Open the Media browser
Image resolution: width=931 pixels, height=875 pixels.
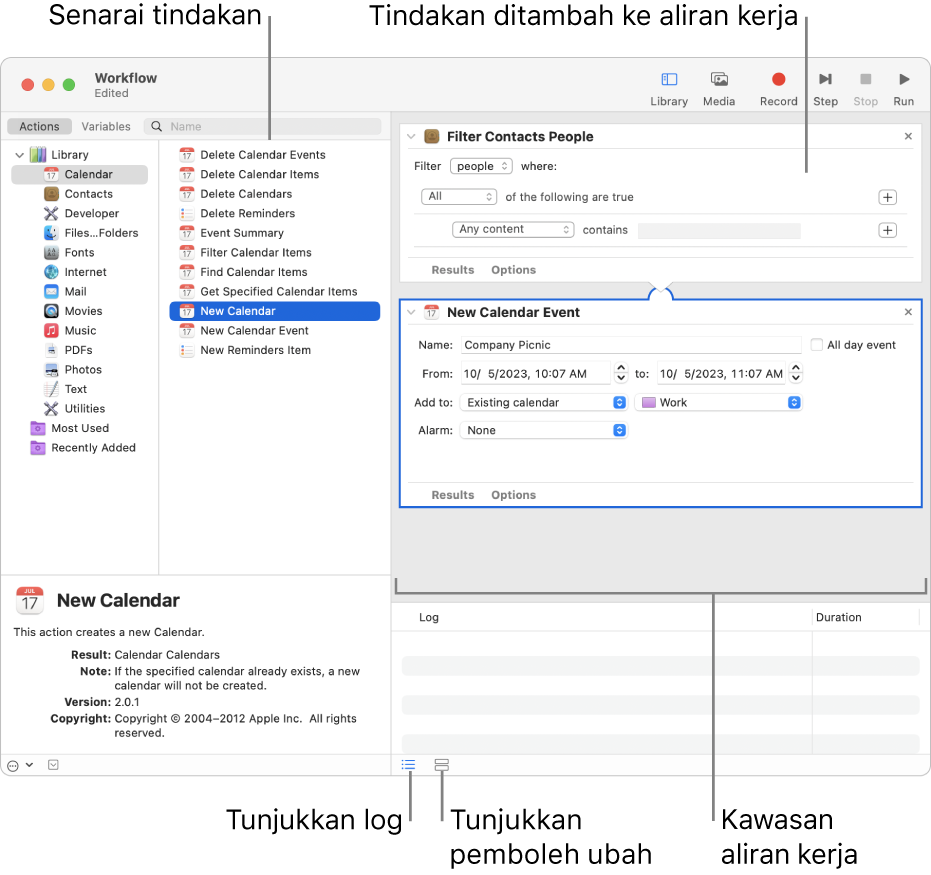(x=718, y=88)
